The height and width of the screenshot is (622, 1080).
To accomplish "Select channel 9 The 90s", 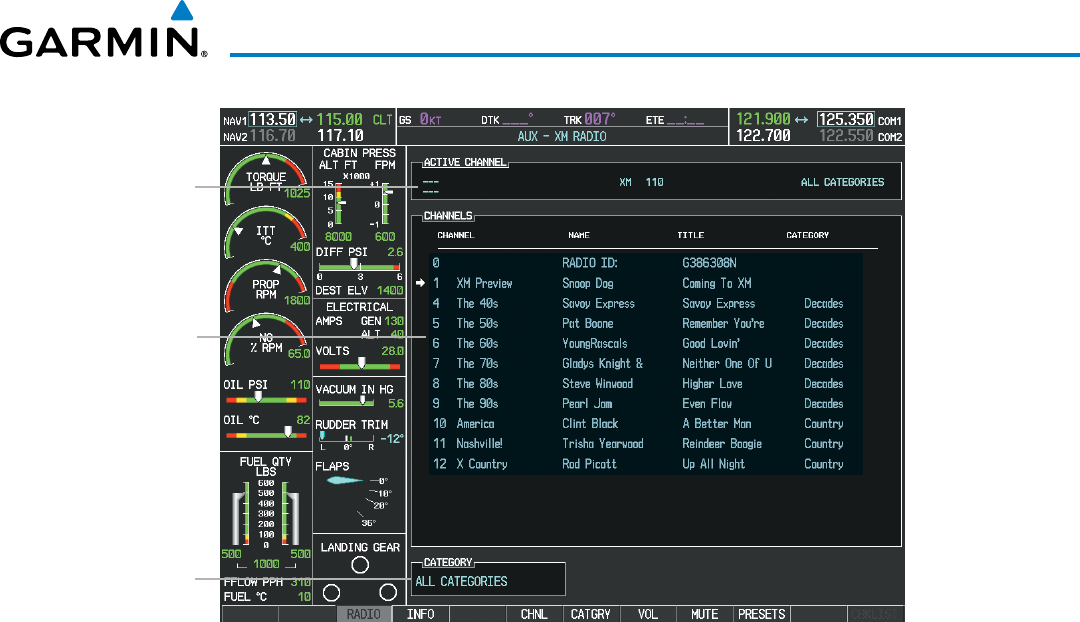I will click(645, 404).
